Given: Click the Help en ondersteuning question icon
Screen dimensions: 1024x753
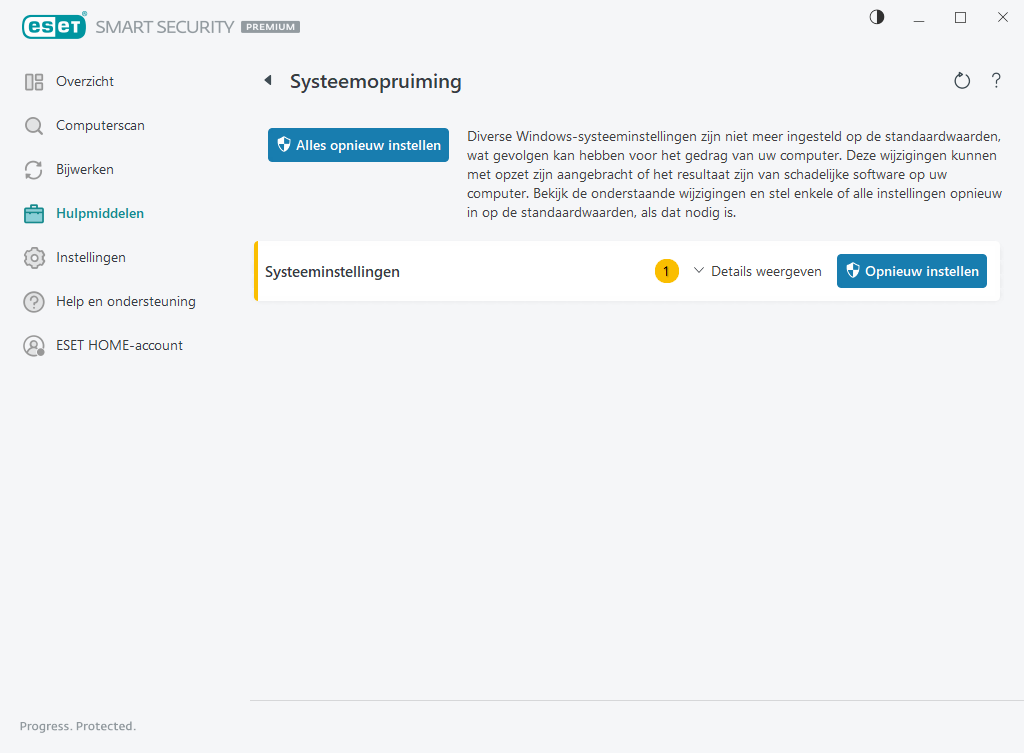Looking at the screenshot, I should click(33, 301).
